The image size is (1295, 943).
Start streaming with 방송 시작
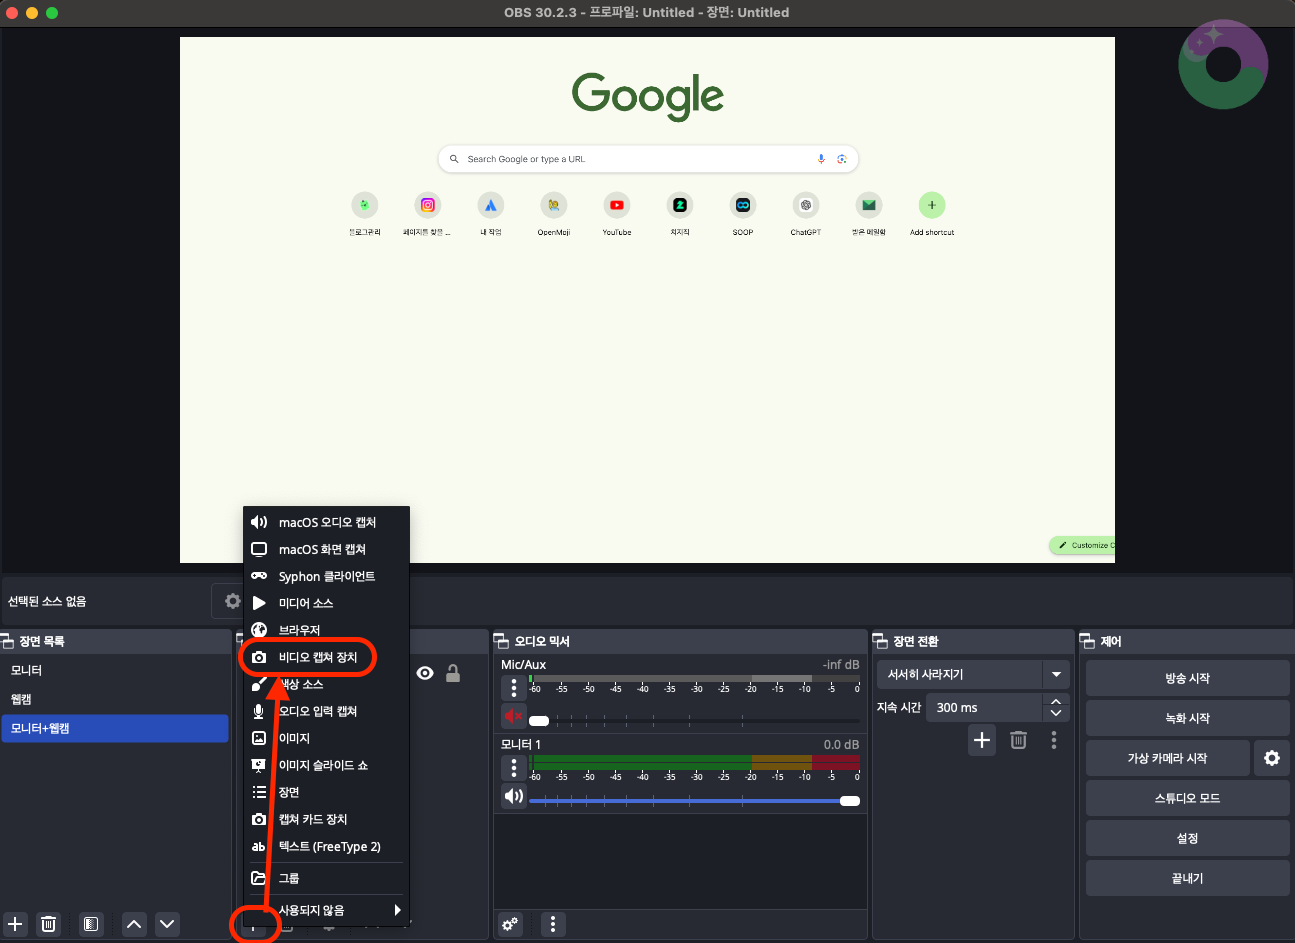(1187, 678)
